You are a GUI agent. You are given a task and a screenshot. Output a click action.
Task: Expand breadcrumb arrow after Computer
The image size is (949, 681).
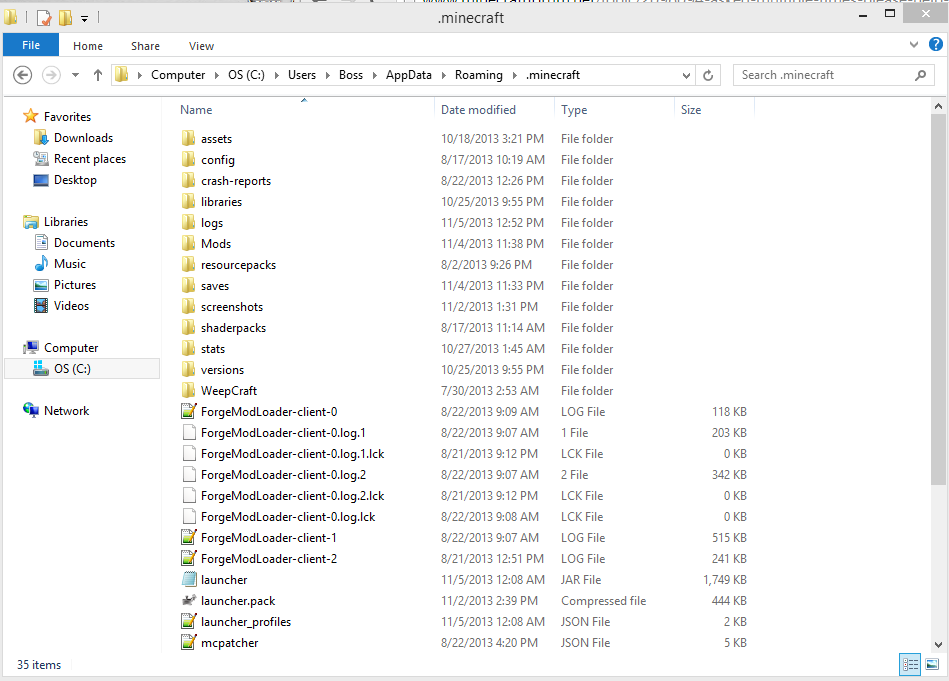point(216,75)
